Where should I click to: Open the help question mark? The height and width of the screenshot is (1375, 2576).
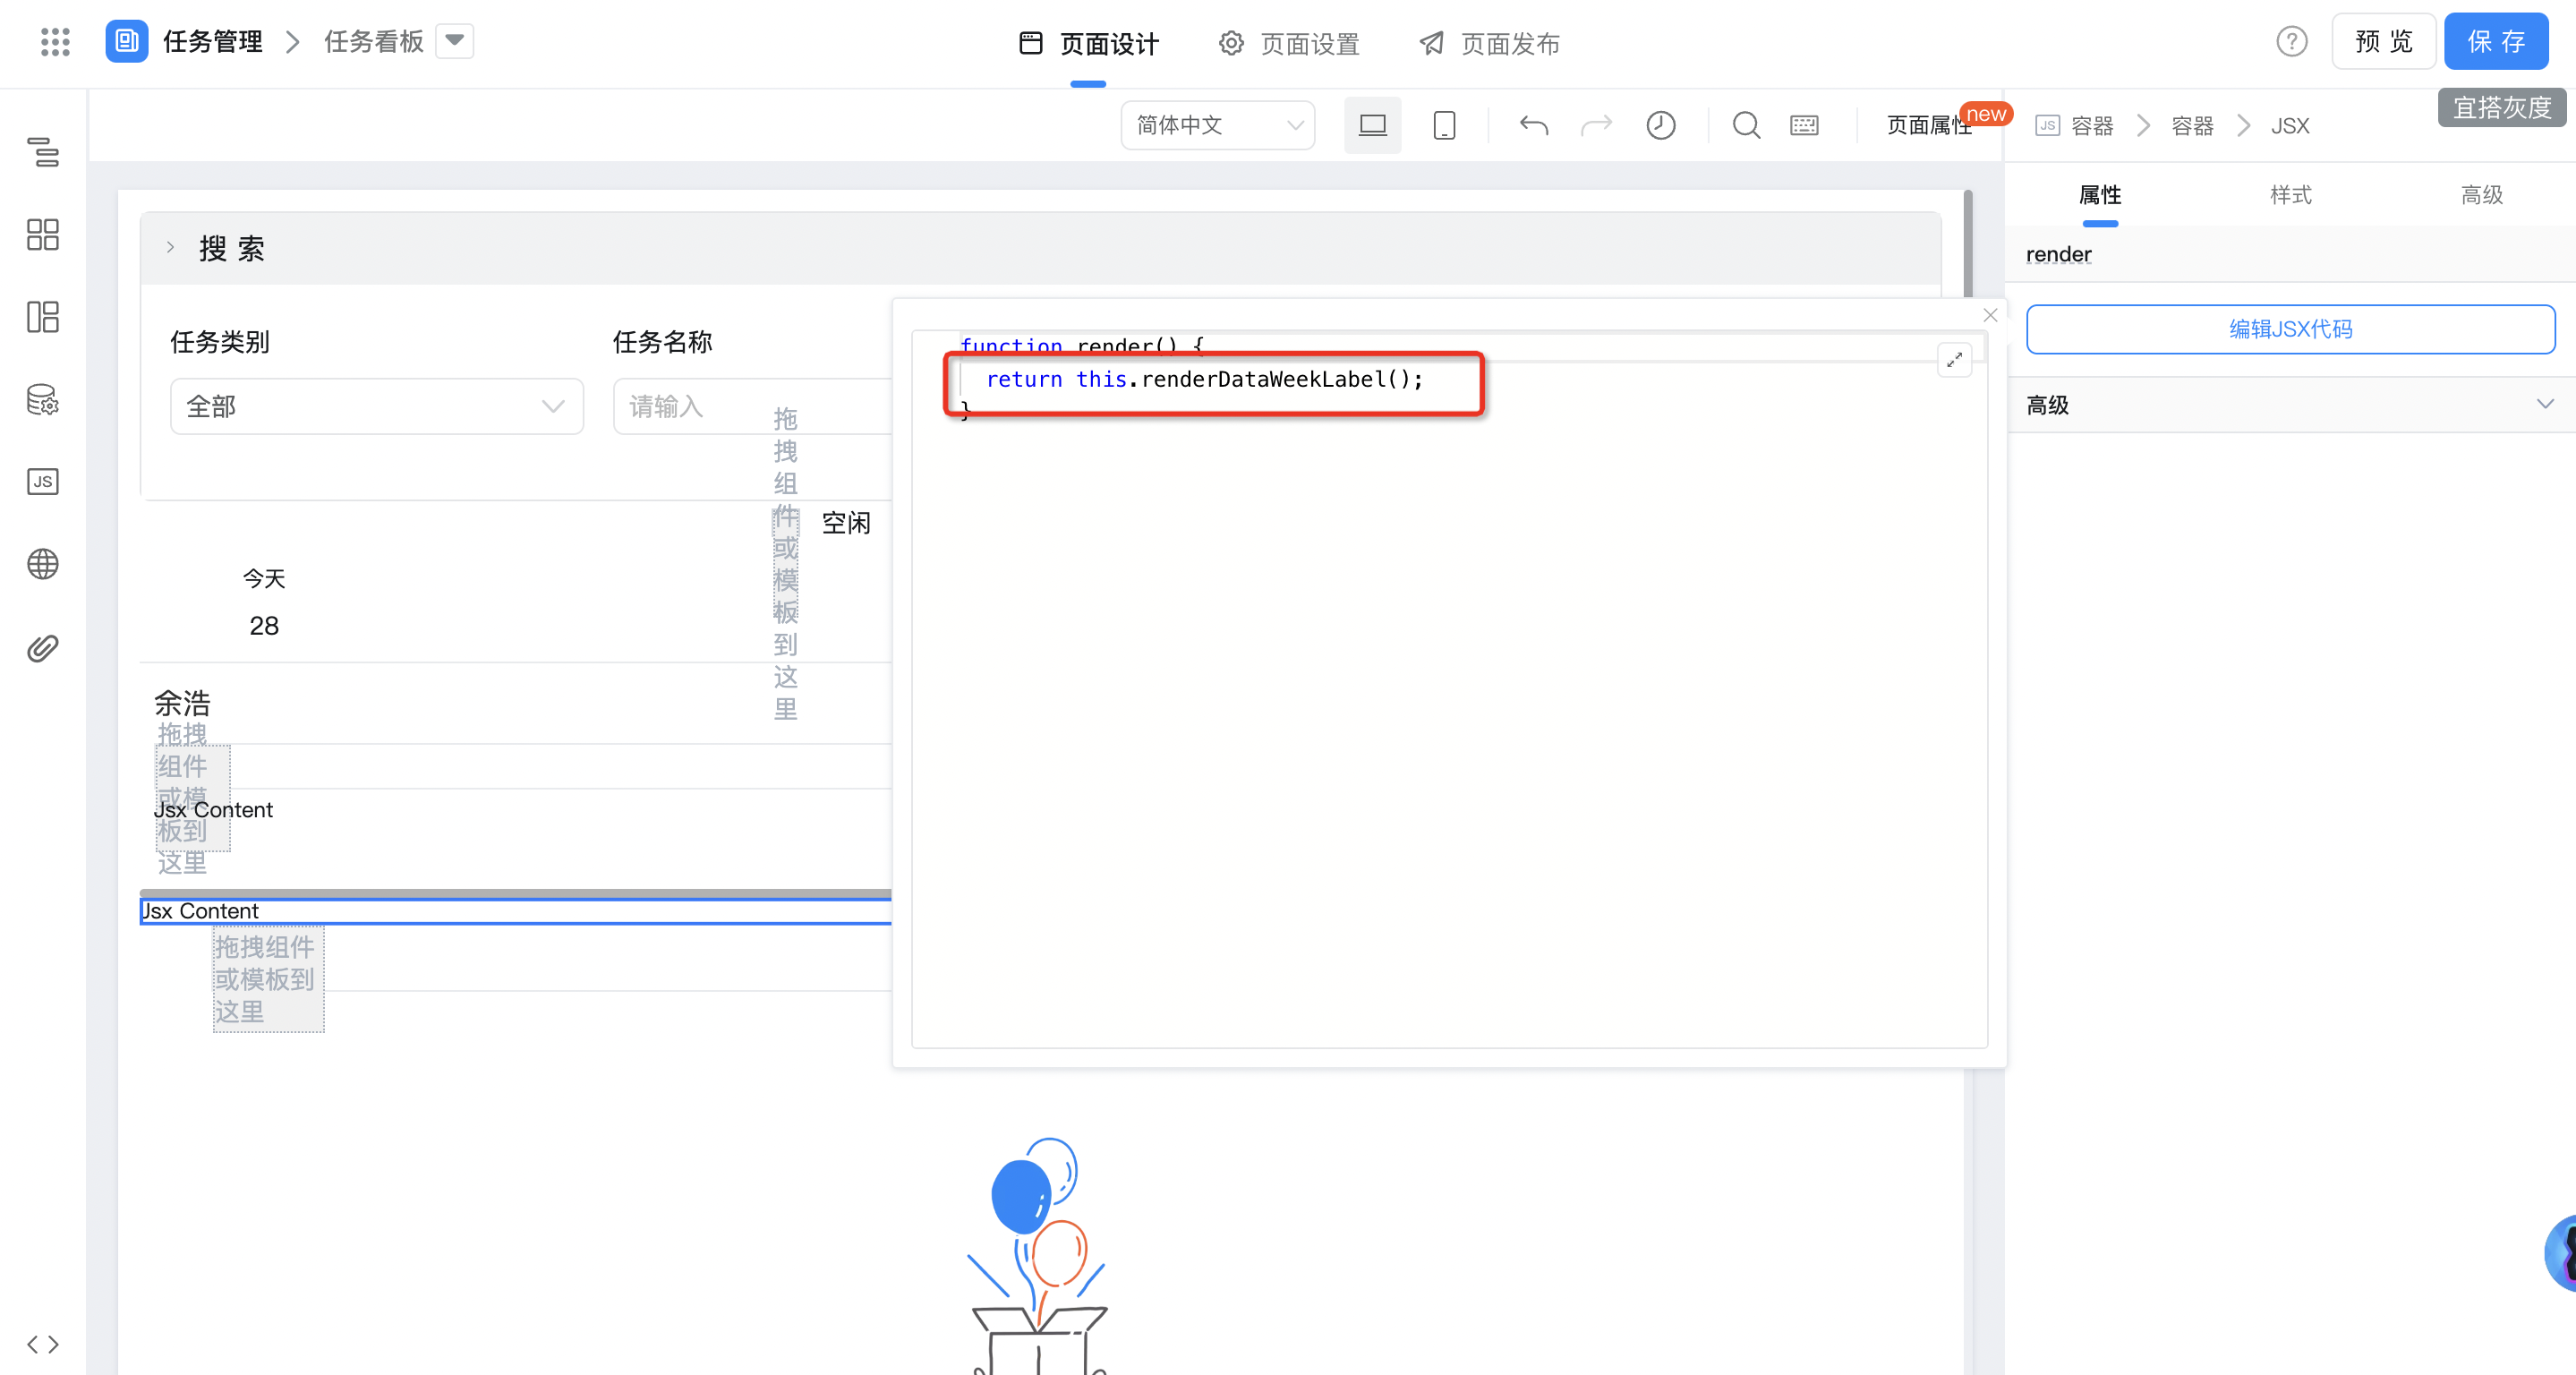tap(2291, 42)
